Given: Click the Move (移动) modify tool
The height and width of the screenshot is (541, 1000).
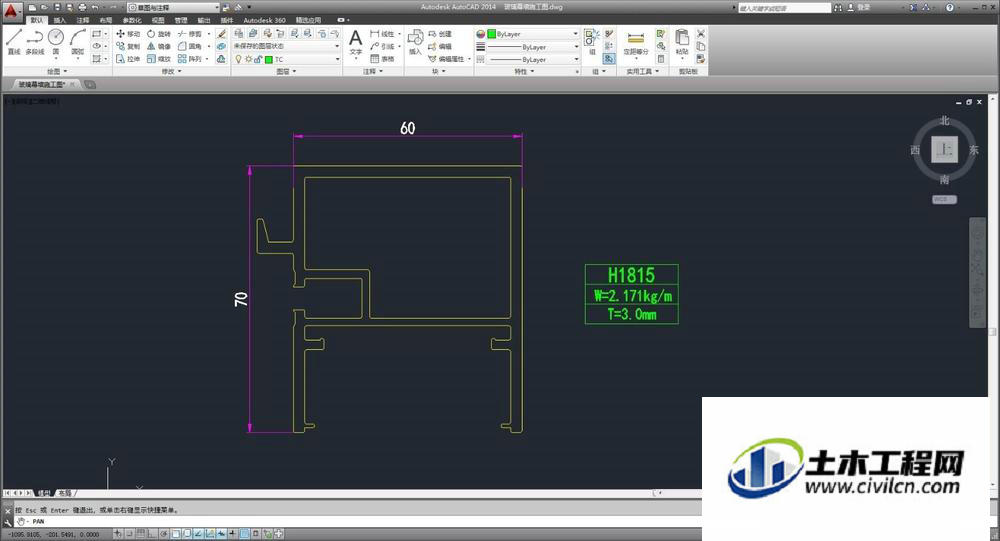Looking at the screenshot, I should click(x=128, y=34).
